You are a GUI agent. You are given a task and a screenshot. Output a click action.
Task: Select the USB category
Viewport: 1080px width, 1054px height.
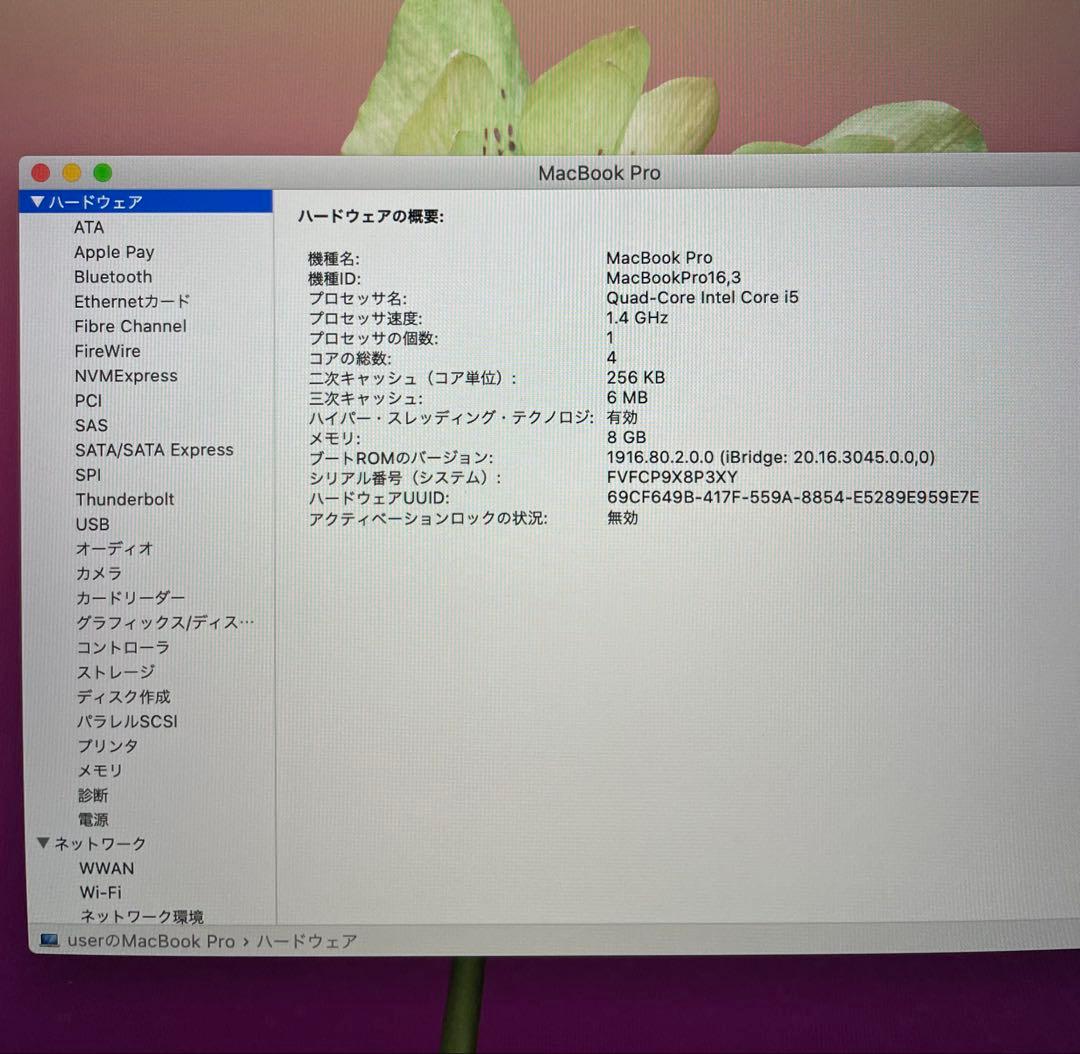[92, 524]
